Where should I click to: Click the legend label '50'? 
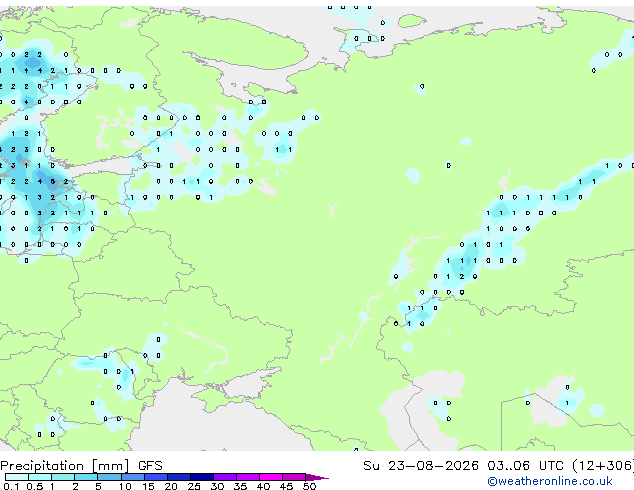[x=309, y=486]
